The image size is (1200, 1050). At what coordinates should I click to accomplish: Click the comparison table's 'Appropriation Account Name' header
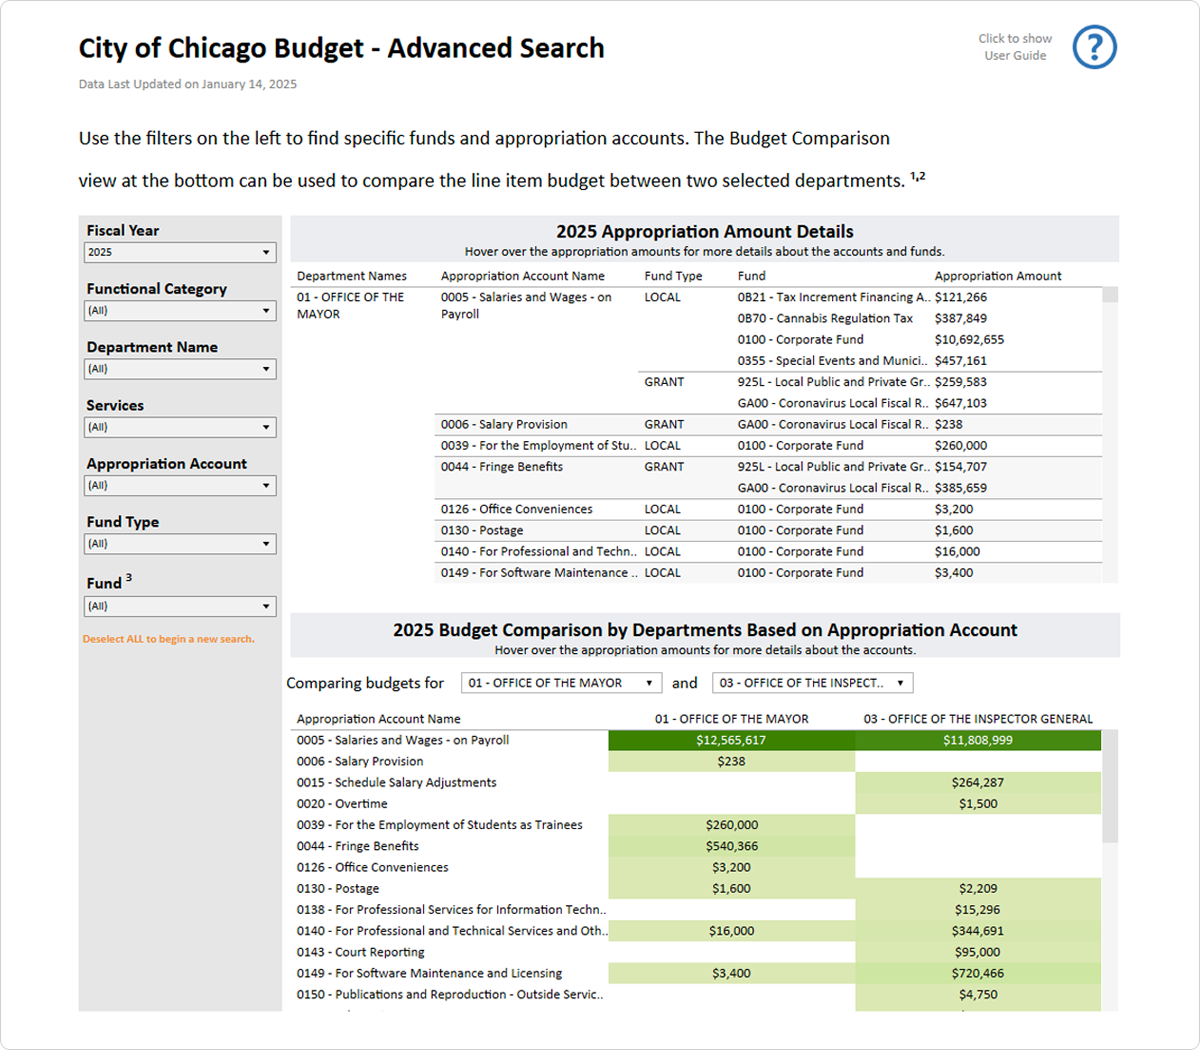click(x=379, y=719)
